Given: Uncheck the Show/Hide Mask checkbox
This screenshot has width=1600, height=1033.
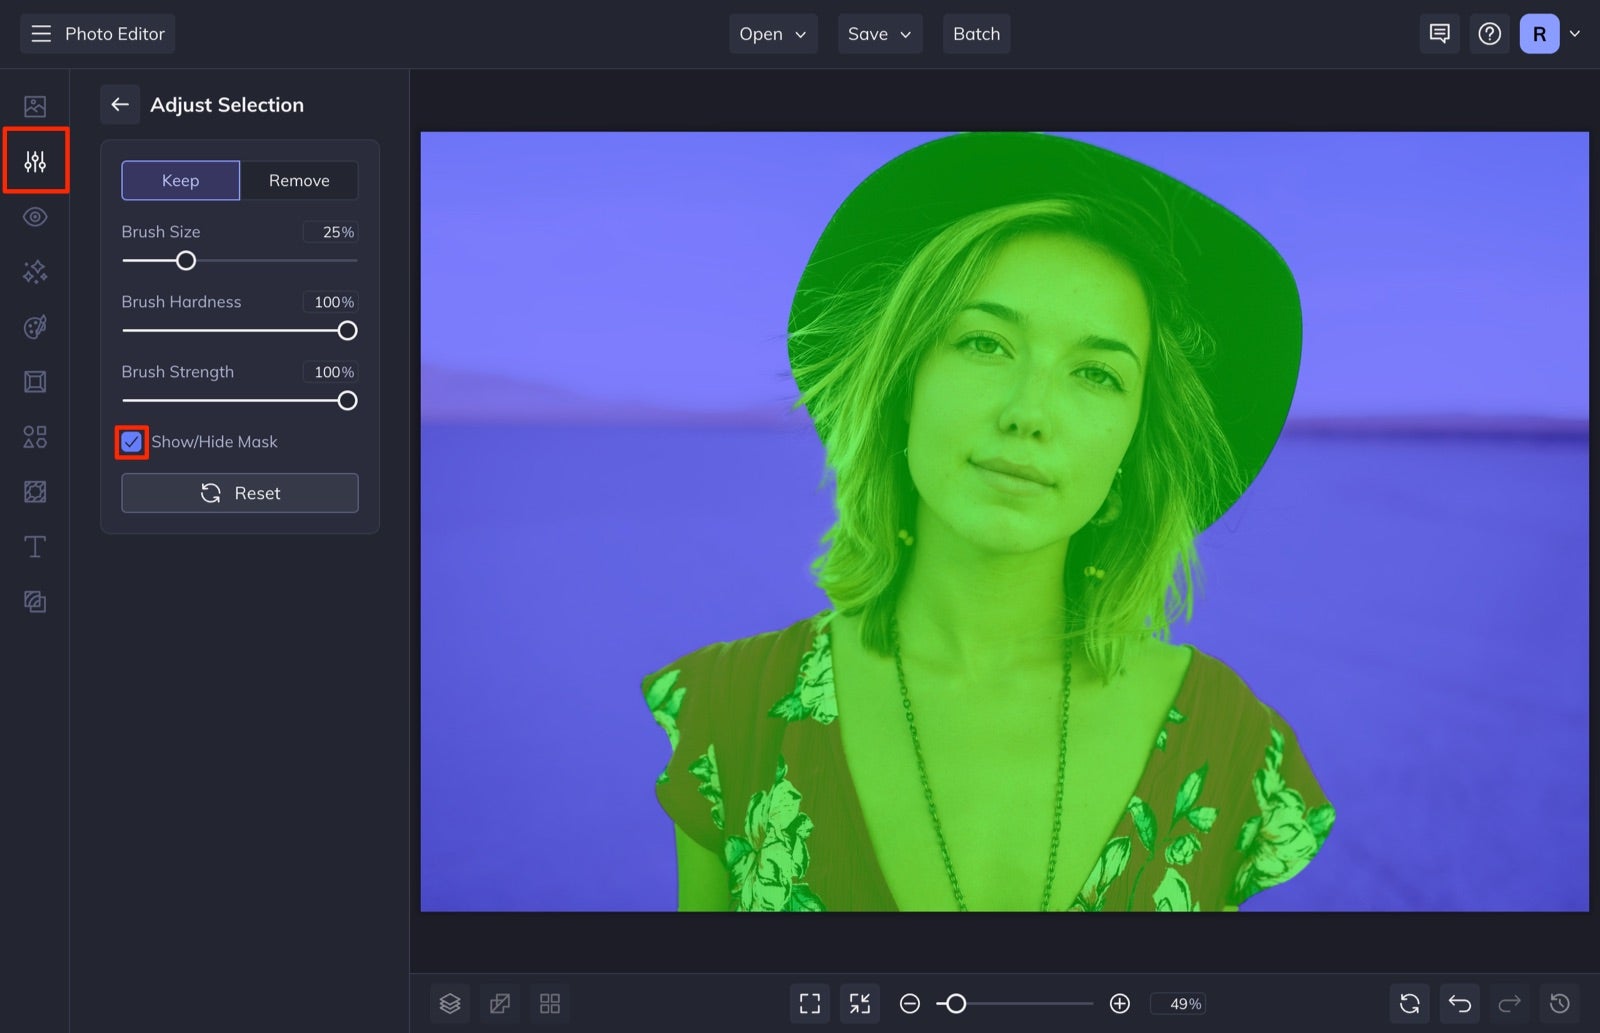Looking at the screenshot, I should pyautogui.click(x=131, y=441).
